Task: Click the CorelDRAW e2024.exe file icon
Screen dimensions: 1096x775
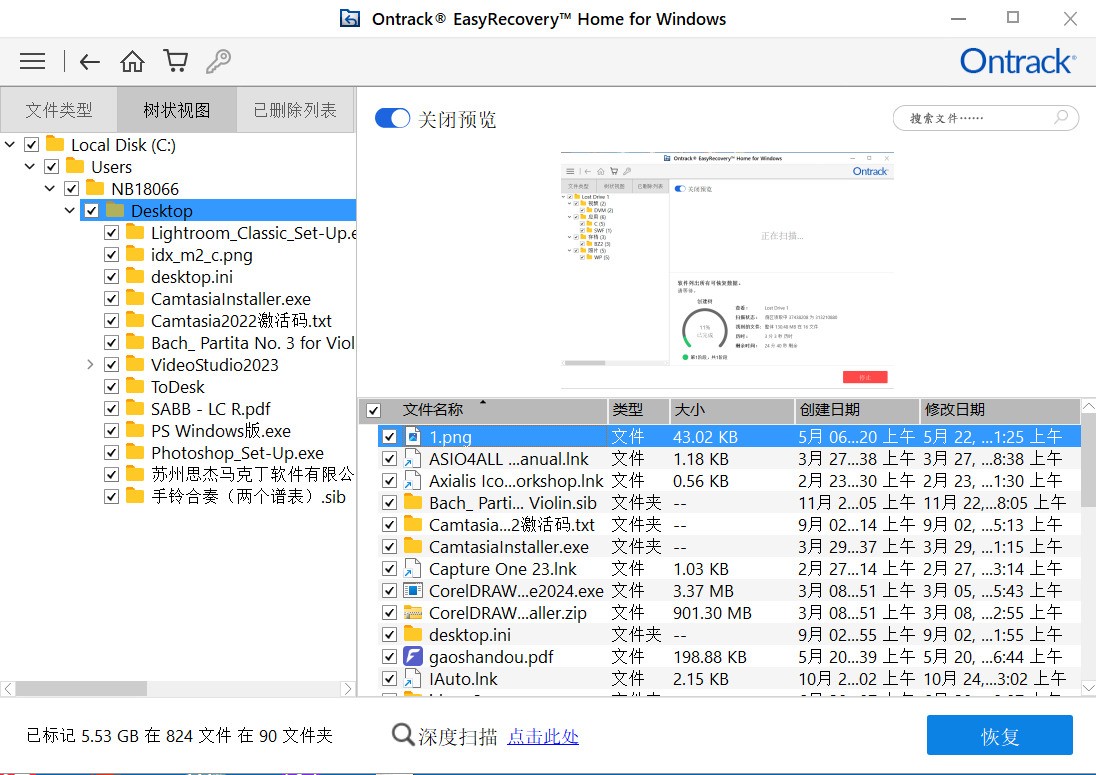Action: tap(413, 590)
